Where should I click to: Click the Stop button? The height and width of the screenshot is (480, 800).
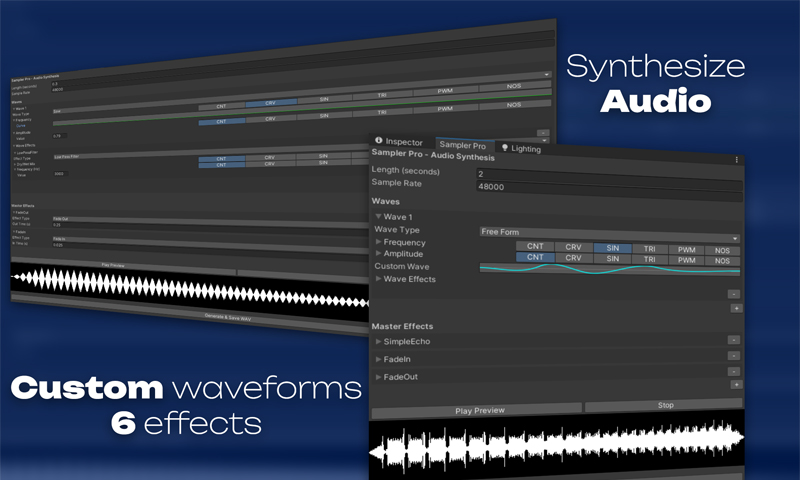click(x=664, y=406)
